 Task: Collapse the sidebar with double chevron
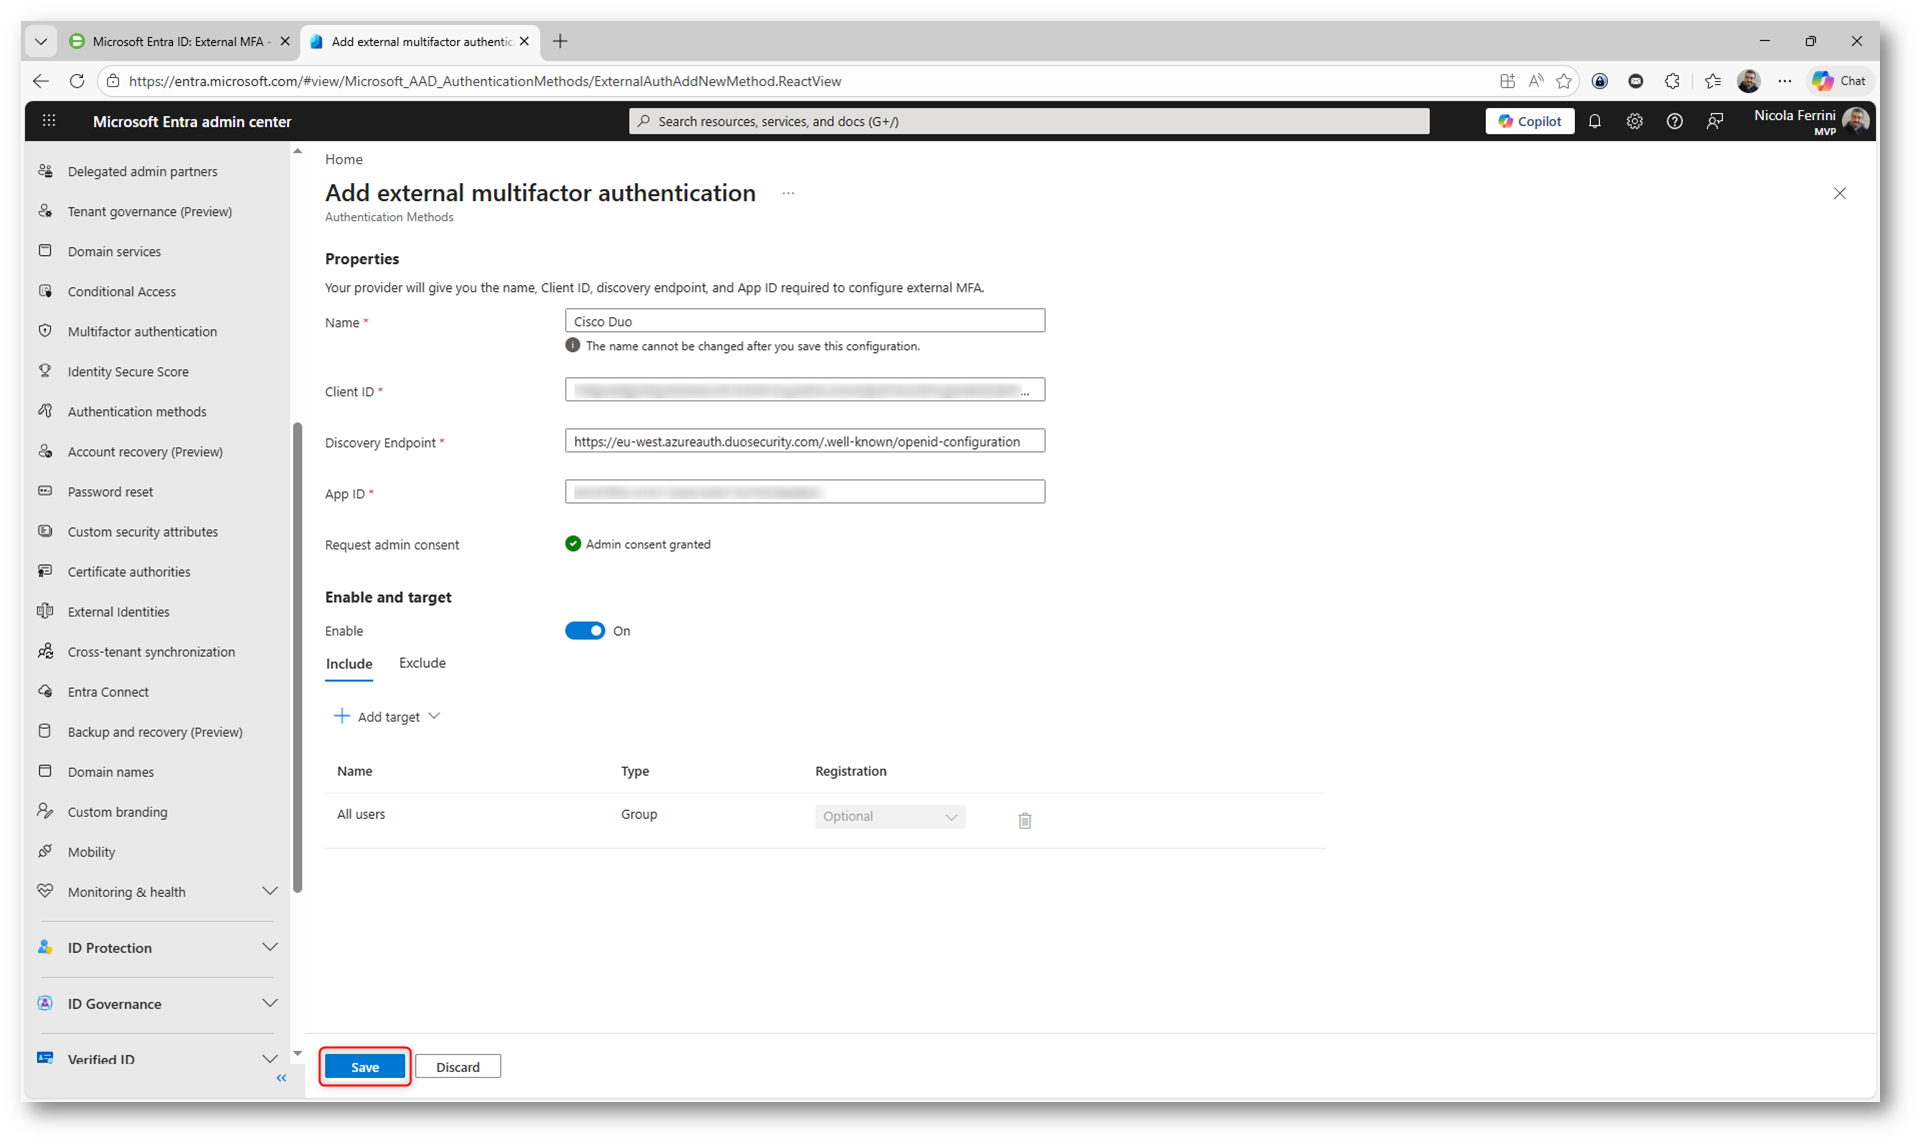tap(281, 1078)
